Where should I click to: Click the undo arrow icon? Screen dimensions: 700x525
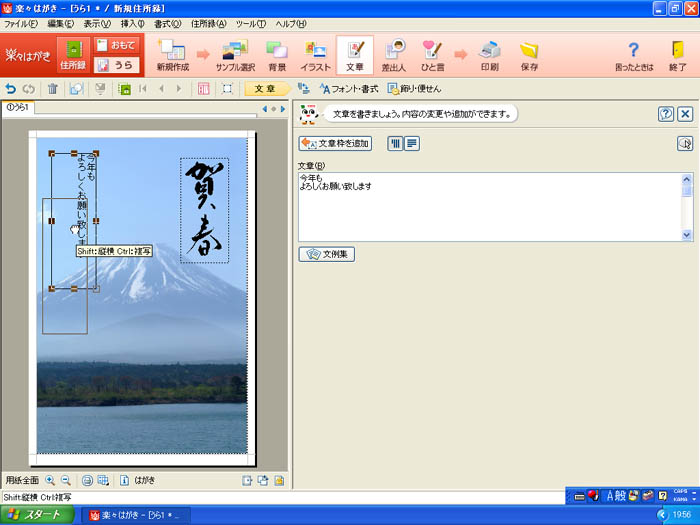(11, 89)
